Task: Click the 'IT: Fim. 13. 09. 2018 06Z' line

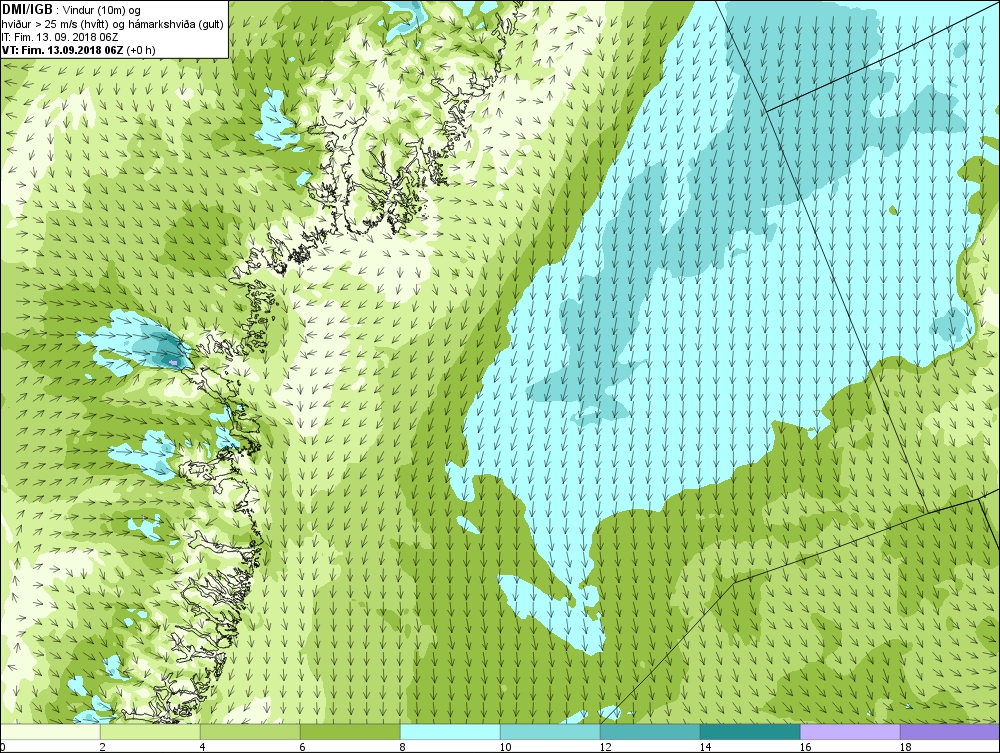Action: click(61, 37)
